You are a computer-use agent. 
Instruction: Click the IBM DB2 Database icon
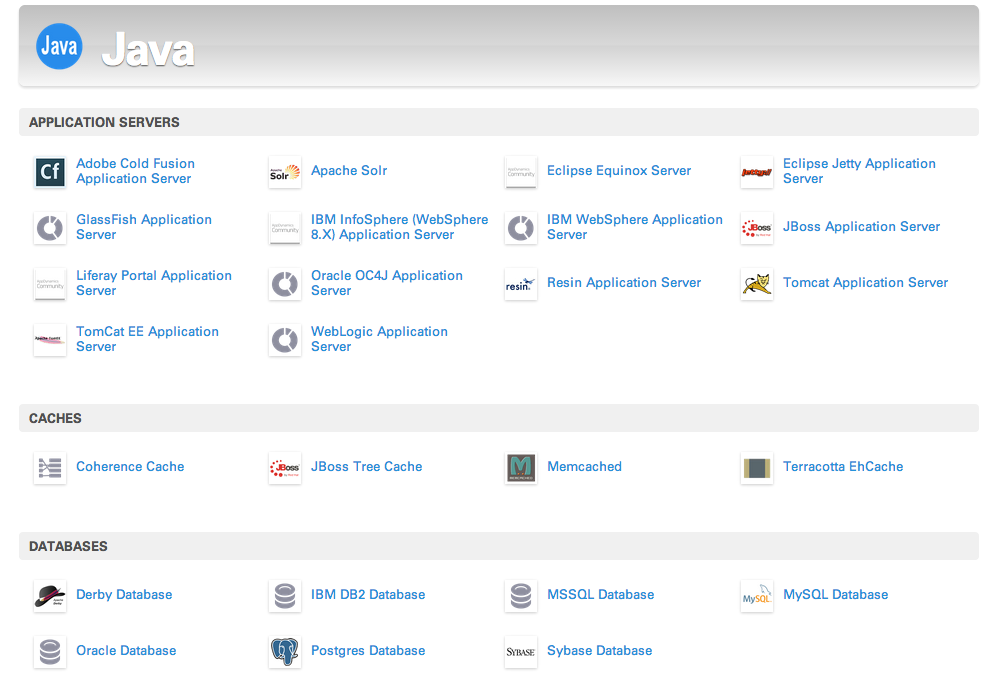point(285,596)
